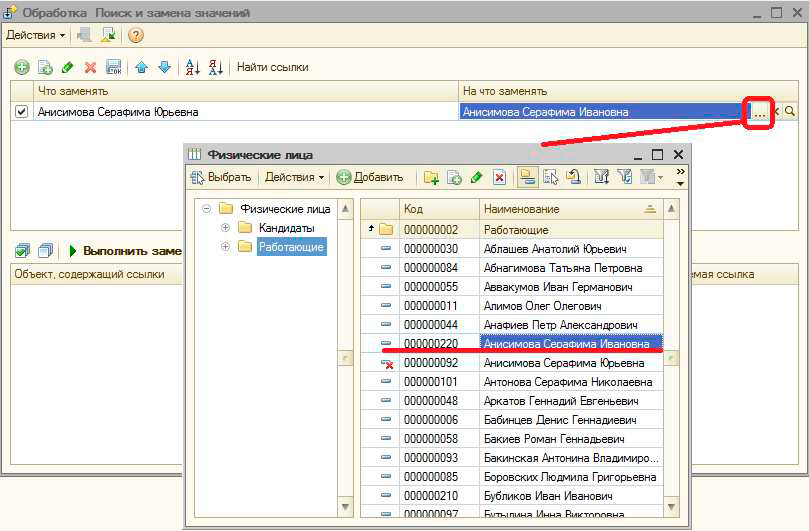Sort ascending with the A-Z icon
Image resolution: width=809 pixels, height=531 pixels.
click(193, 67)
